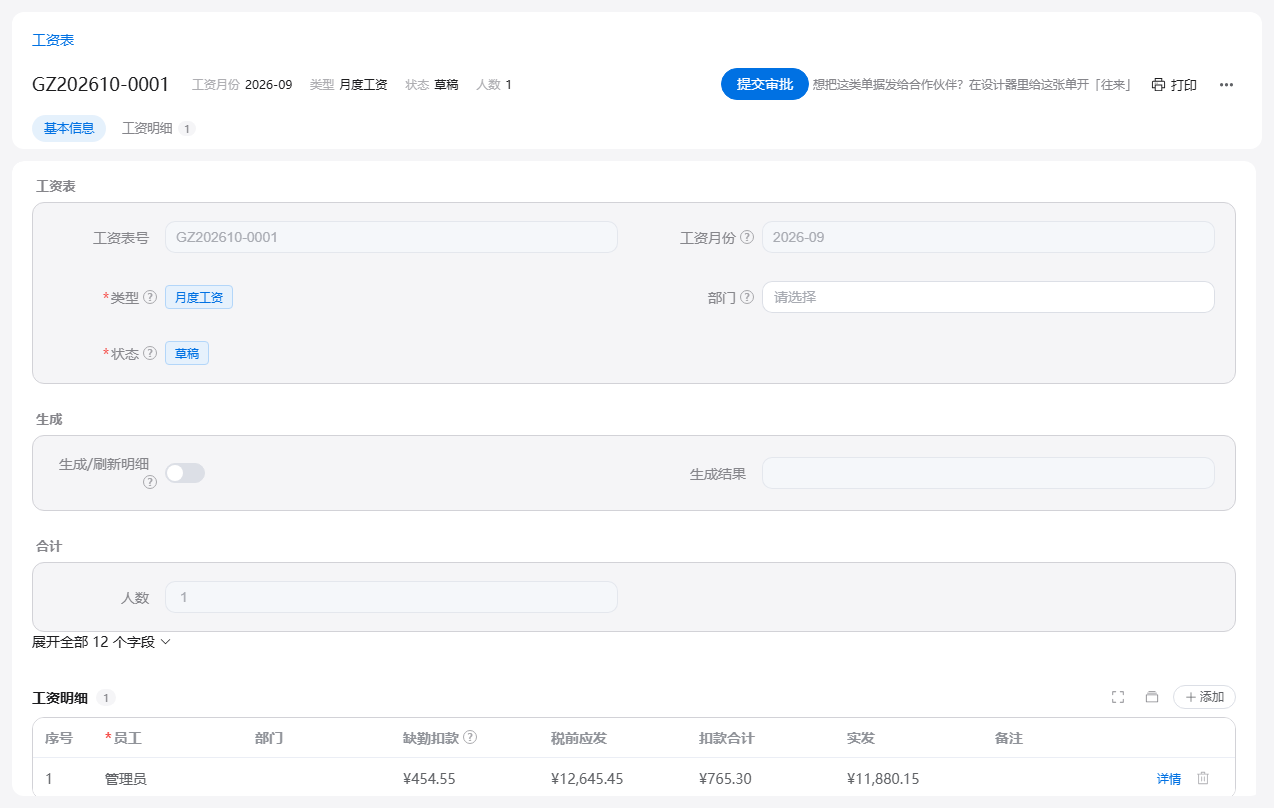This screenshot has width=1274, height=808.
Task: Open the 工资表 breadcrumb link
Action: tap(53, 40)
